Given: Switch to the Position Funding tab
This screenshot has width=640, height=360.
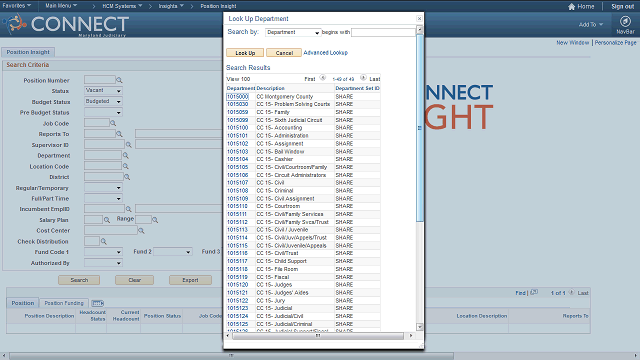Looking at the screenshot, I should (x=64, y=303).
